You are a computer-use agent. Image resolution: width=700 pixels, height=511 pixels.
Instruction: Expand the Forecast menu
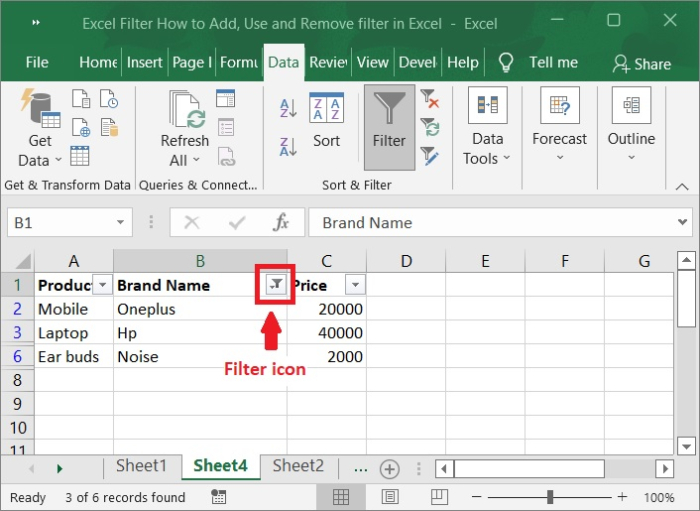point(559,125)
